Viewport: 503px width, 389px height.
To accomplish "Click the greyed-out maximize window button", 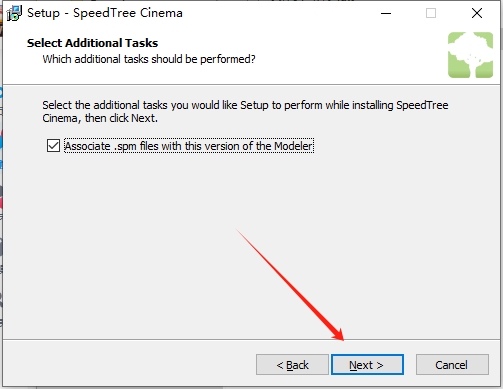I will (x=431, y=13).
